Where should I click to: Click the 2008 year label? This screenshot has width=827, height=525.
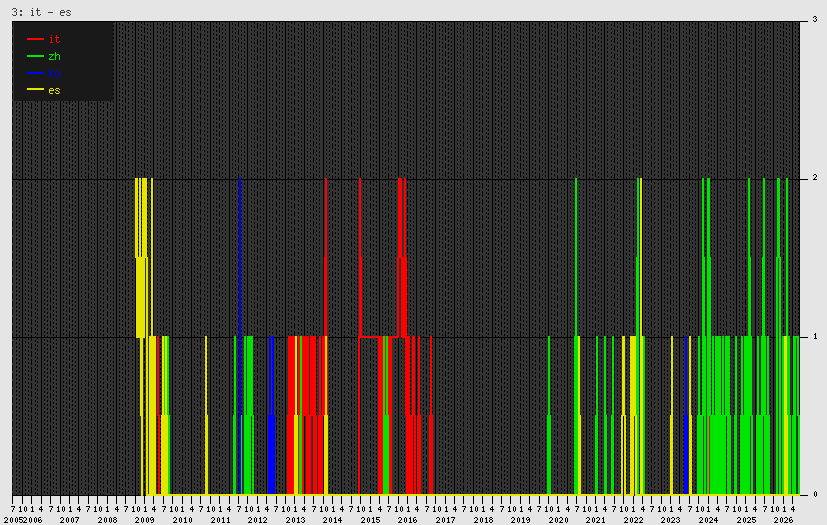point(108,520)
